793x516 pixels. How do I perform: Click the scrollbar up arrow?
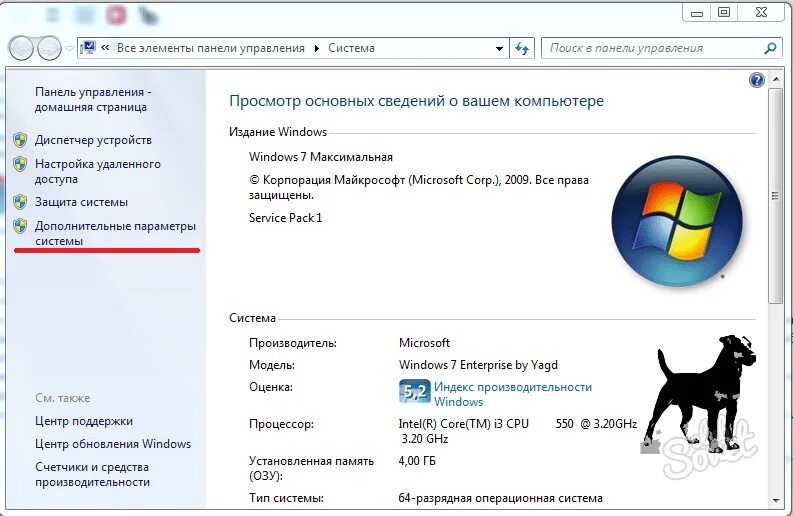coord(775,80)
